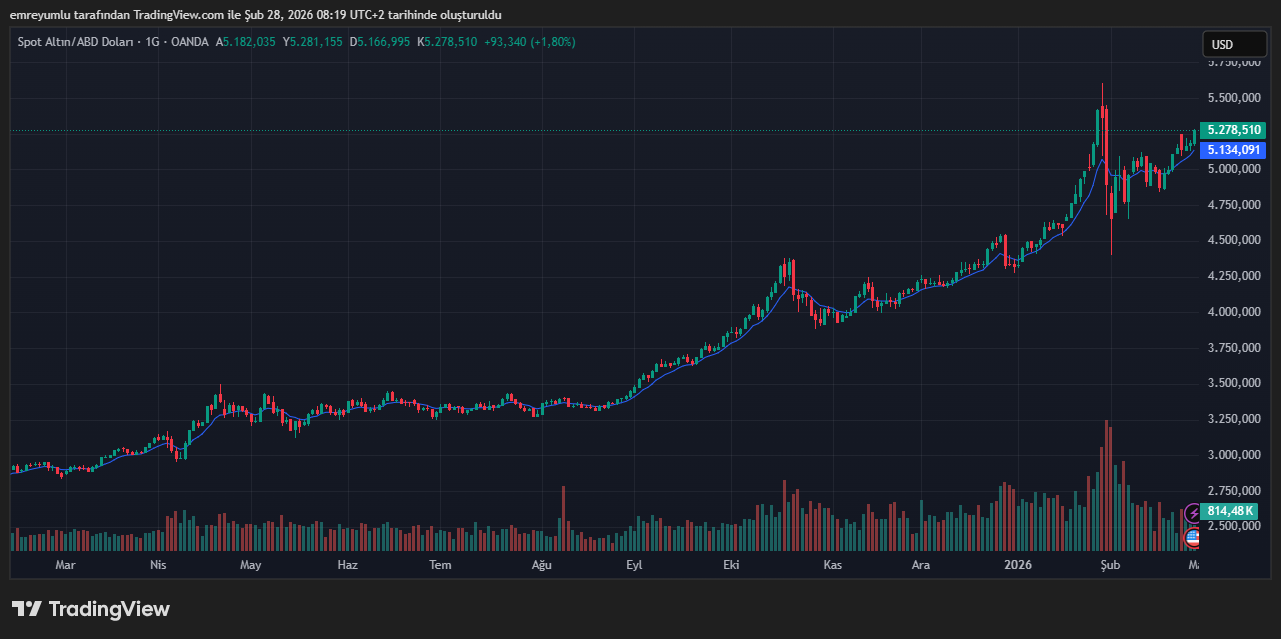
Task: Click the Kas month on time axis
Action: click(x=831, y=565)
